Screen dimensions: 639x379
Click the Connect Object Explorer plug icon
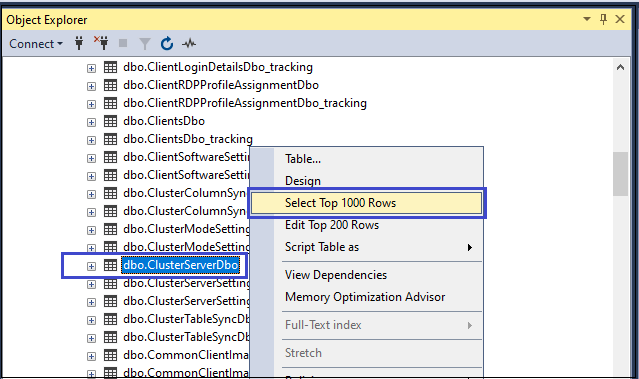pos(79,43)
